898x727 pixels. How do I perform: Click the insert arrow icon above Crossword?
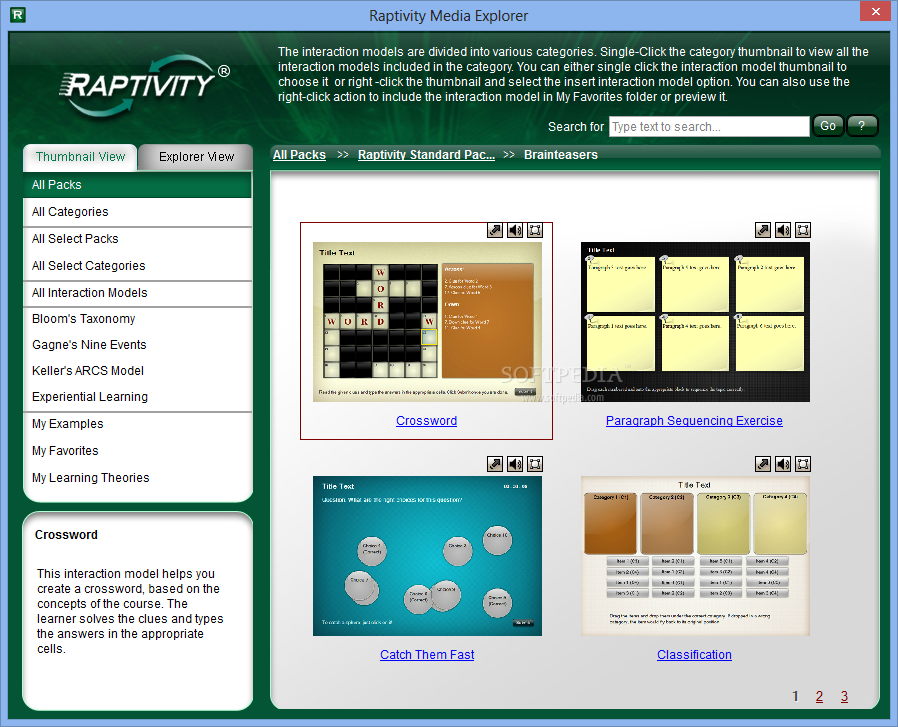[495, 230]
